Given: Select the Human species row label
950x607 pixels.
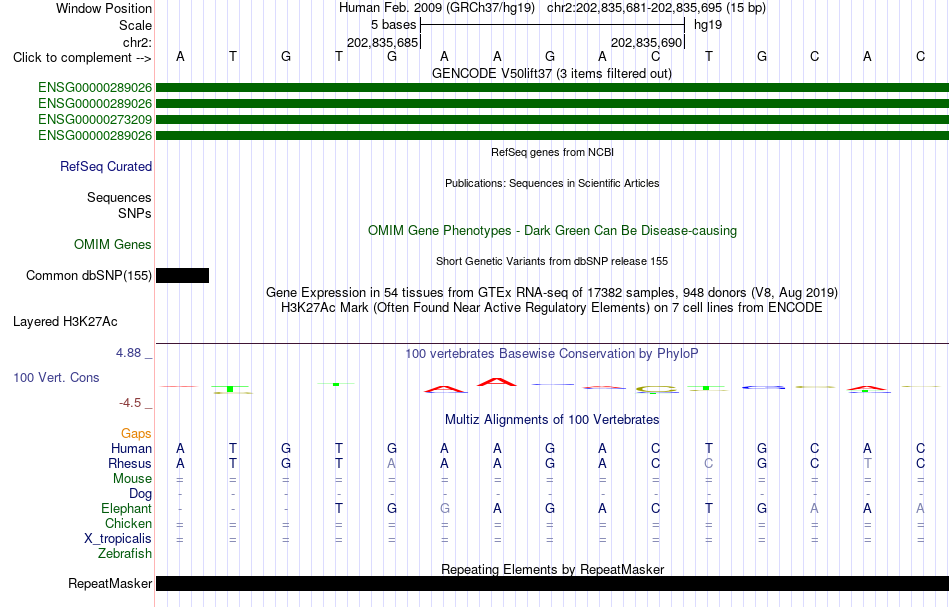Looking at the screenshot, I should point(131,448).
